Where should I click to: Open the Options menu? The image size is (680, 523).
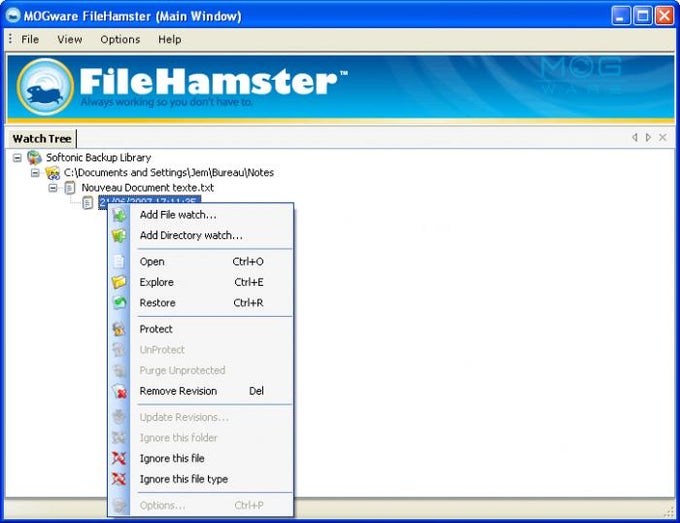[120, 39]
